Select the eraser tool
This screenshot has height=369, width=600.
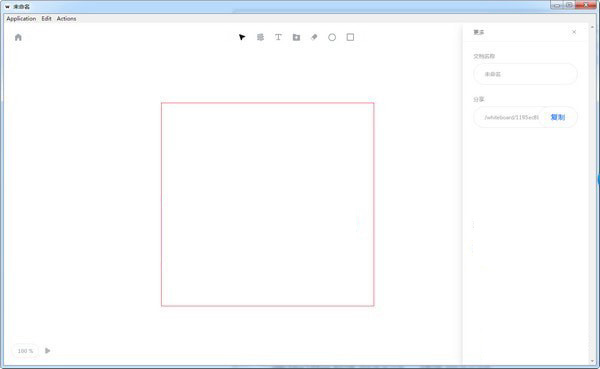(314, 37)
